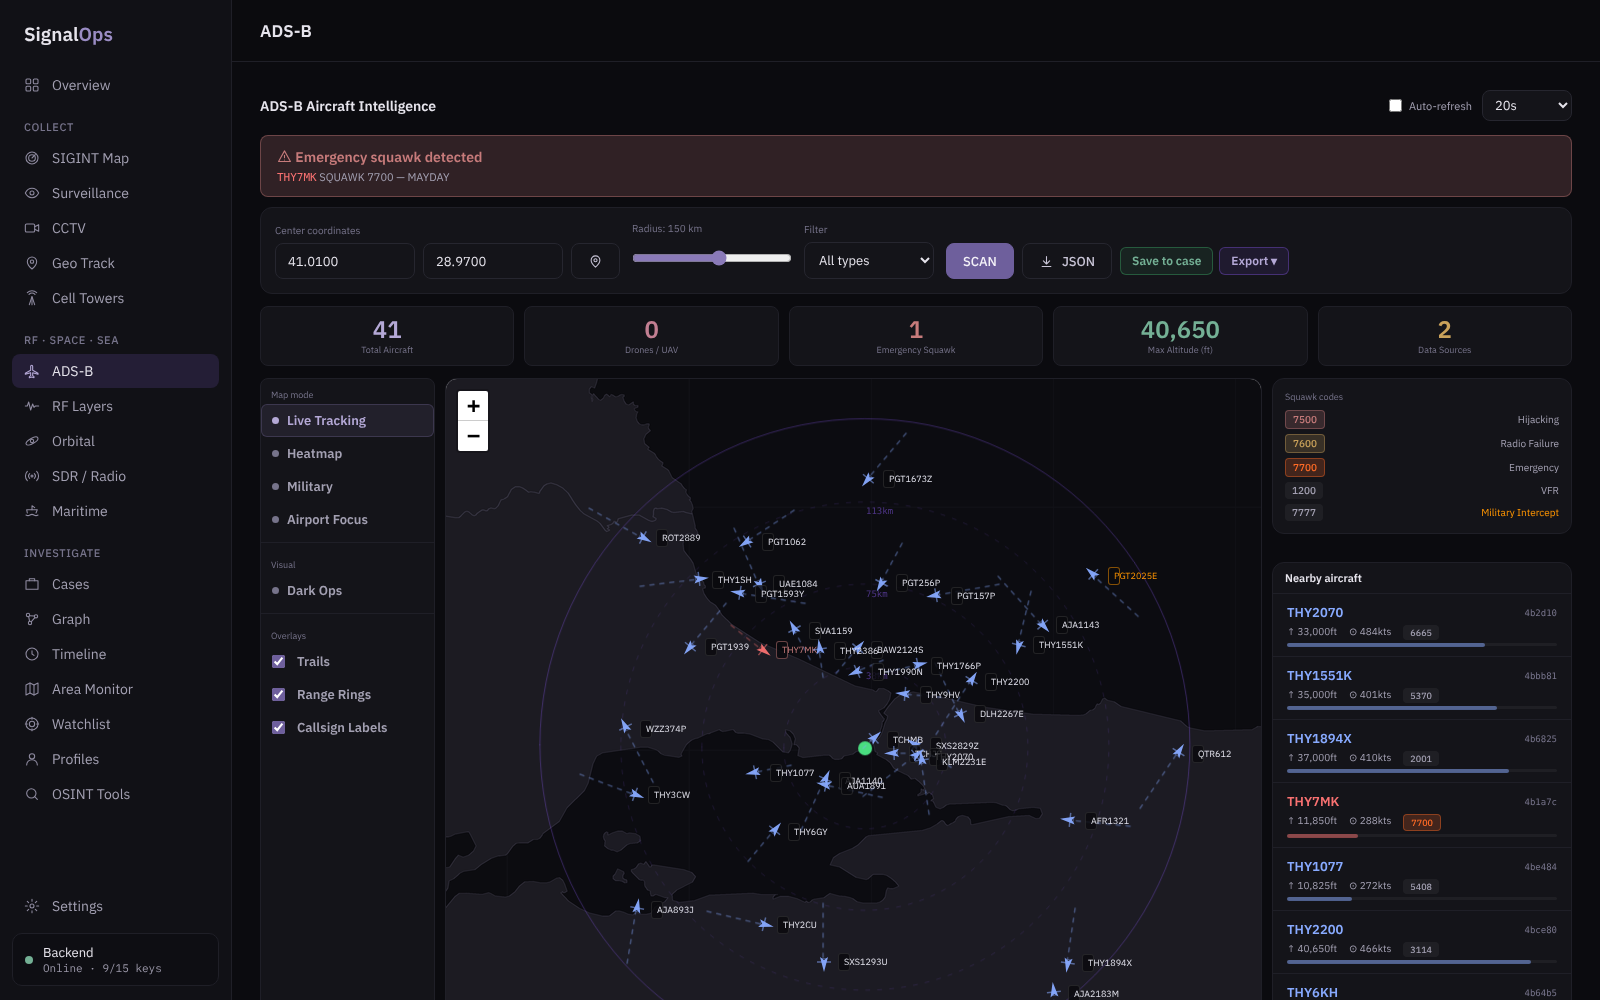
Task: Uncheck the Trails overlay
Action: pyautogui.click(x=278, y=661)
